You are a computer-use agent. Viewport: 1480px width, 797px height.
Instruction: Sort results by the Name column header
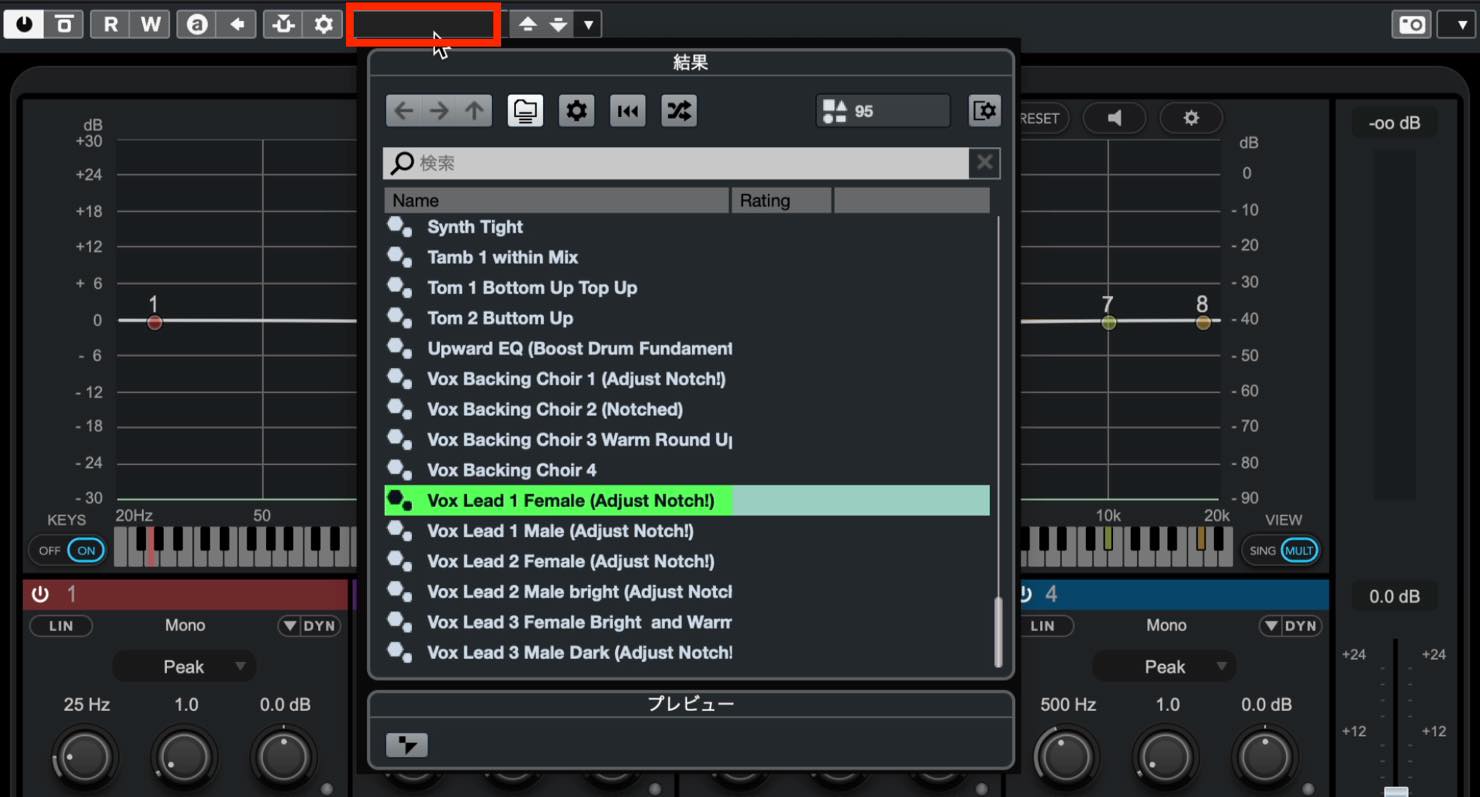click(x=557, y=200)
